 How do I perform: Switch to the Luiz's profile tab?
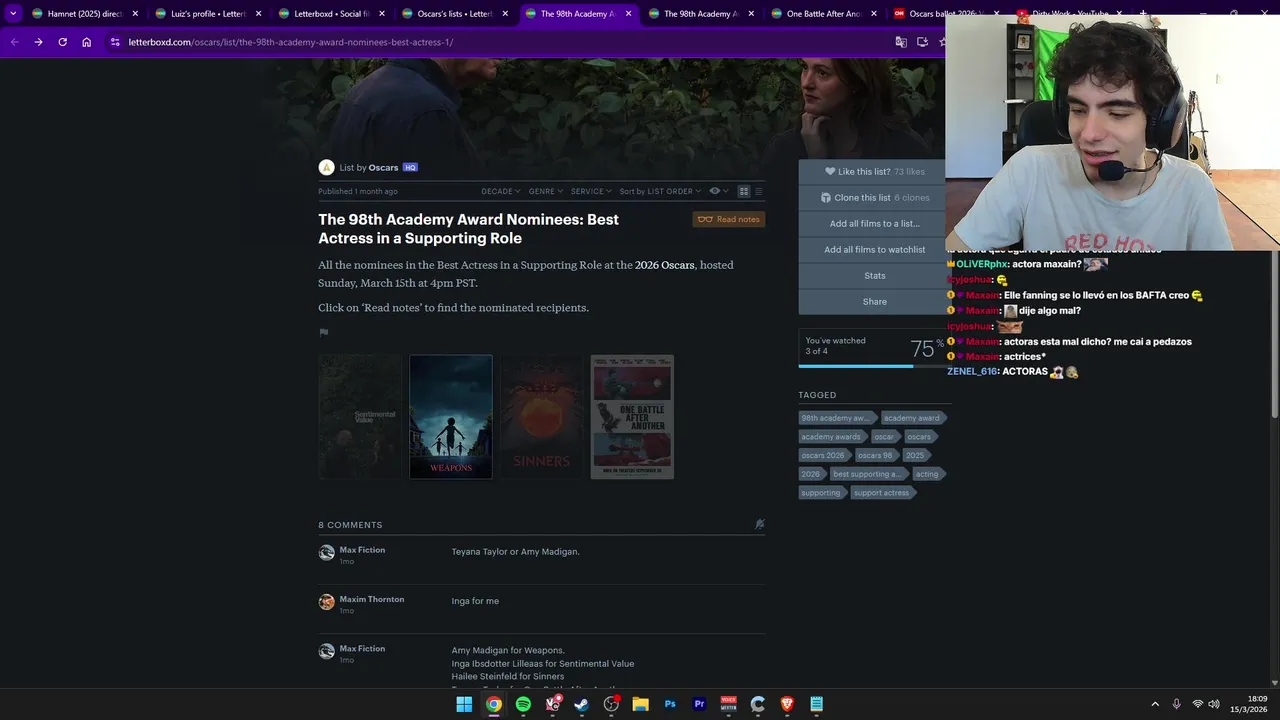[208, 14]
